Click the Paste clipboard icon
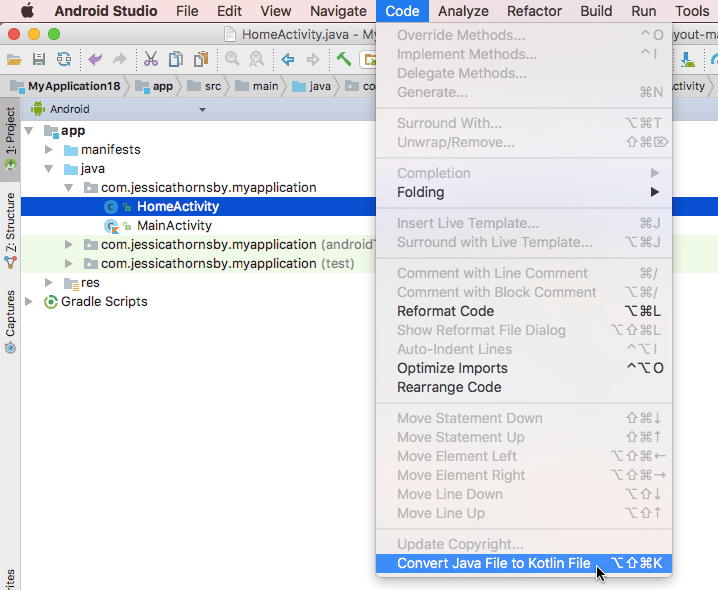 [x=201, y=60]
